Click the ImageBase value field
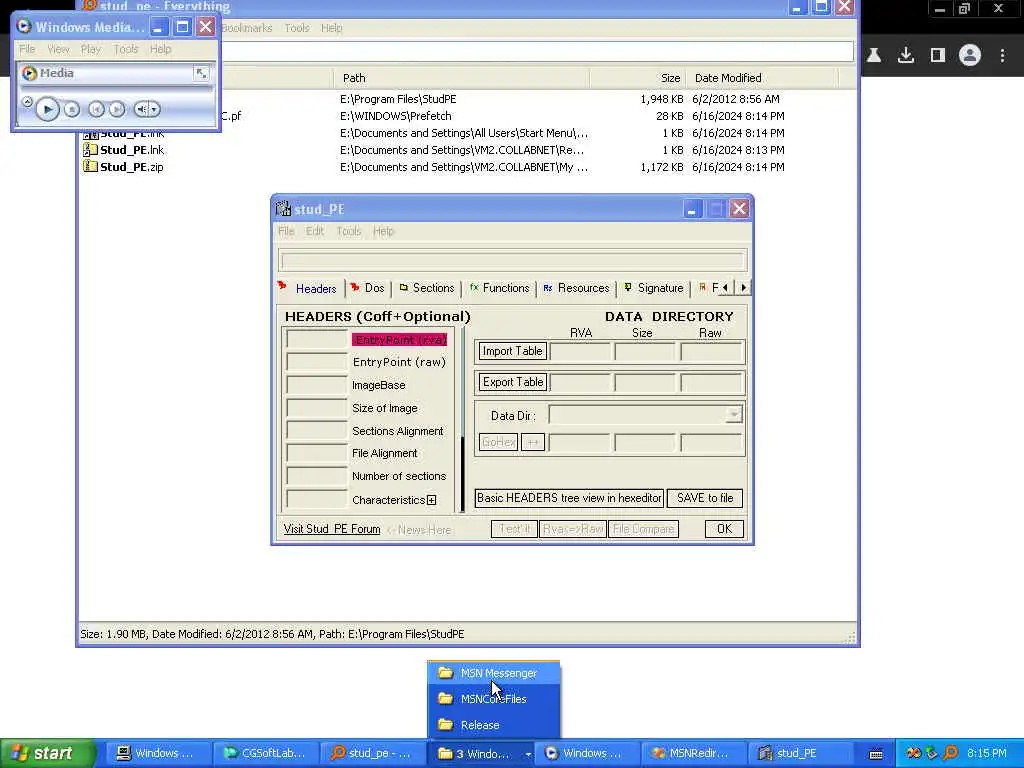Image resolution: width=1024 pixels, height=768 pixels. 317,385
